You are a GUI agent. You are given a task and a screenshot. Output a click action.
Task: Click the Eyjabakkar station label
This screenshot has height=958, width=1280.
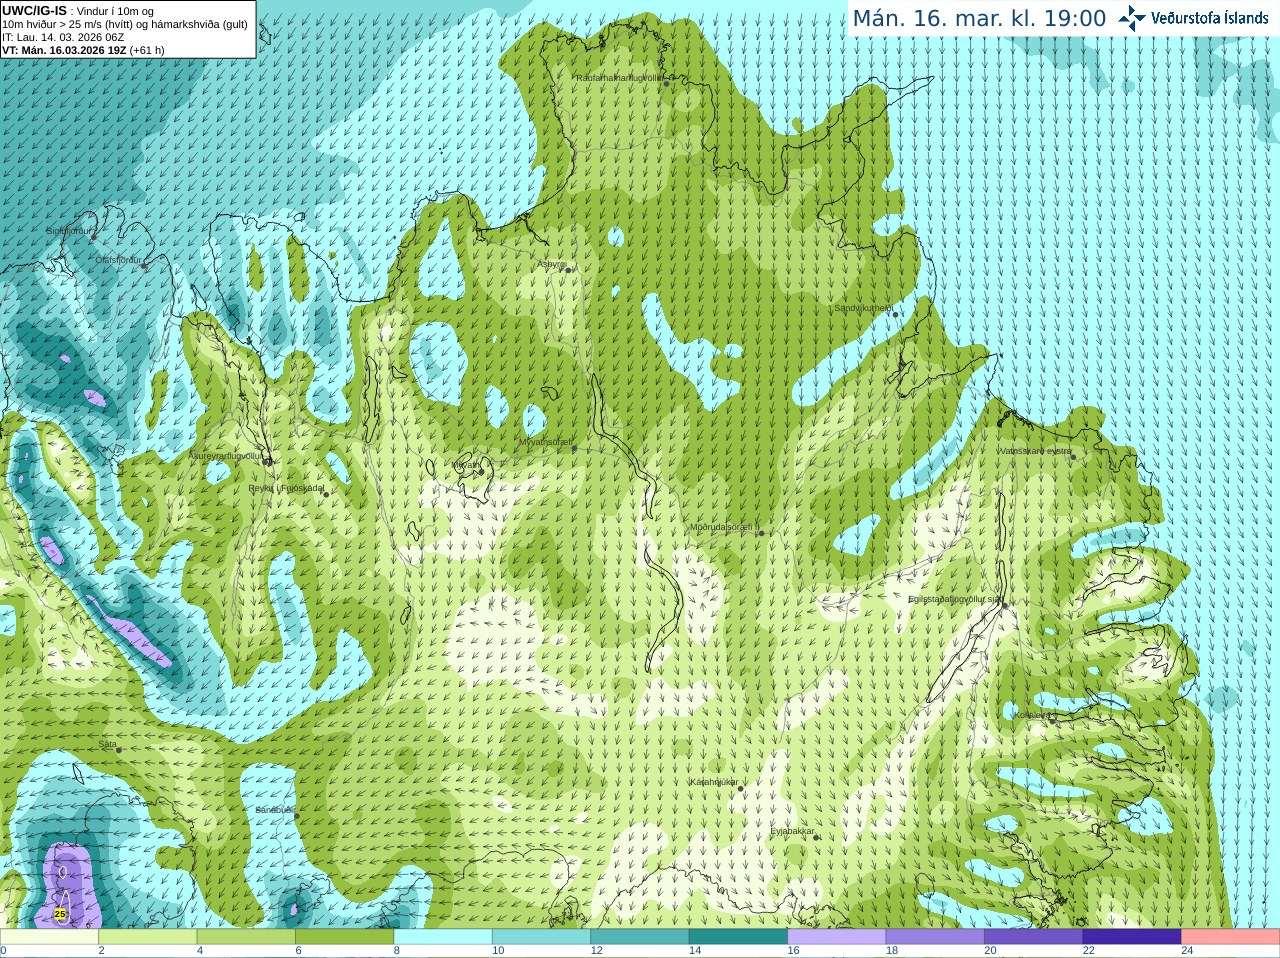pyautogui.click(x=792, y=831)
